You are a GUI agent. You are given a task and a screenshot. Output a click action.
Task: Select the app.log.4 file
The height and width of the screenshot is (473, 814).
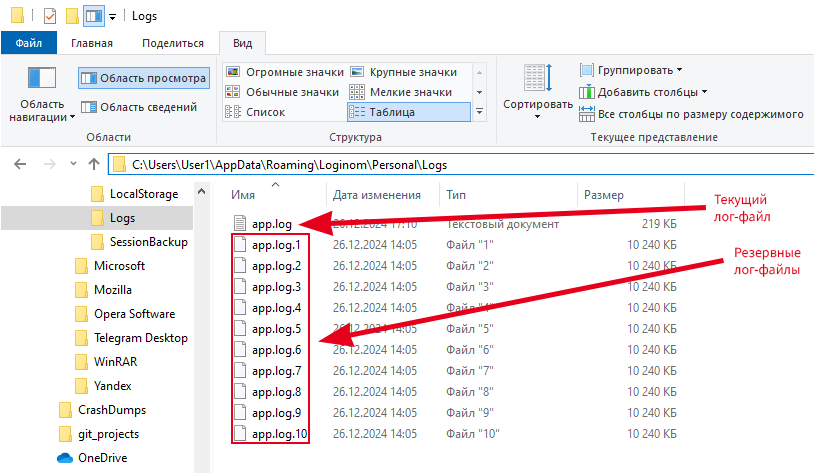276,308
